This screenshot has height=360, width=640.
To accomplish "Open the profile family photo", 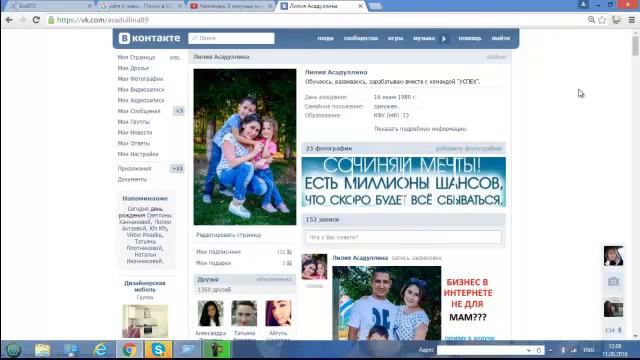I will pos(245,147).
